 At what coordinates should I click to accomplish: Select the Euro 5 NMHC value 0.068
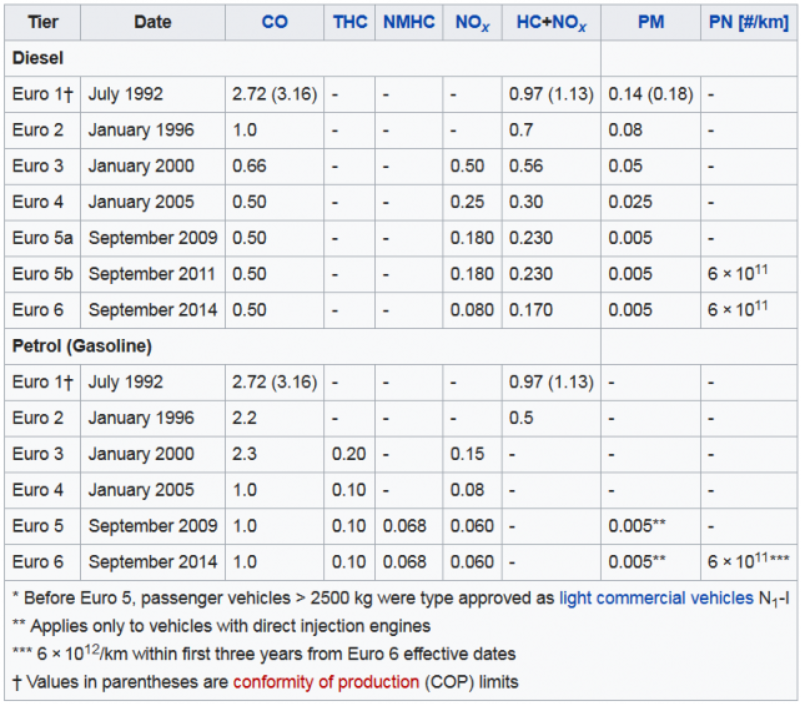(404, 526)
